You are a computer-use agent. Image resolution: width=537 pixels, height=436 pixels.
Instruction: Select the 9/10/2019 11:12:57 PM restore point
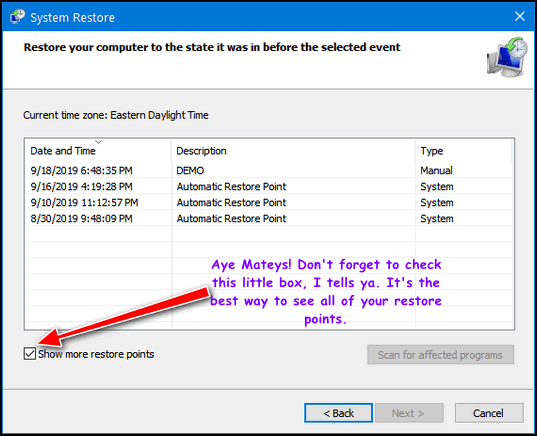pyautogui.click(x=269, y=202)
